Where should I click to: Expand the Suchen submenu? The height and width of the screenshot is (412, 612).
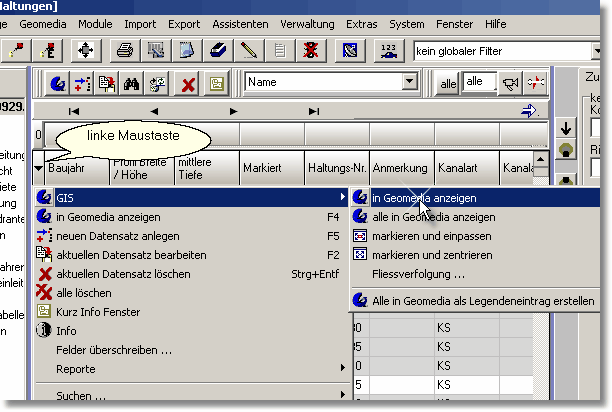pos(342,394)
